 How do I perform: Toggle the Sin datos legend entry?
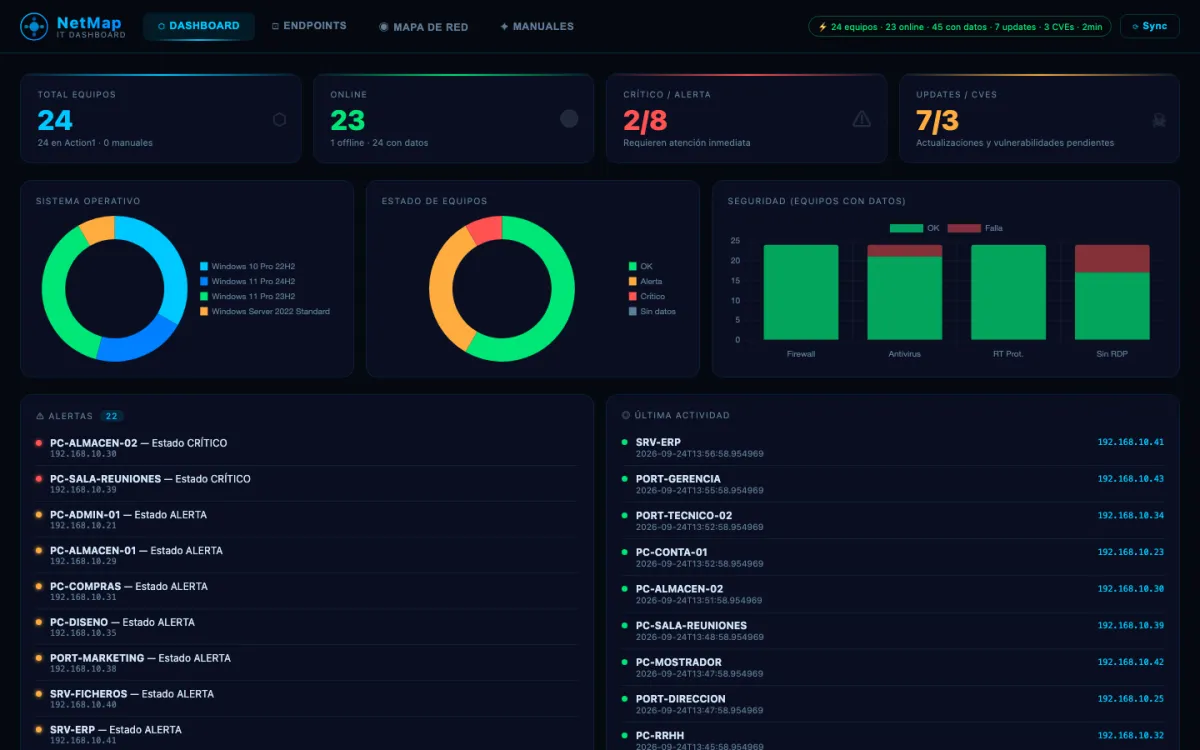pyautogui.click(x=652, y=312)
